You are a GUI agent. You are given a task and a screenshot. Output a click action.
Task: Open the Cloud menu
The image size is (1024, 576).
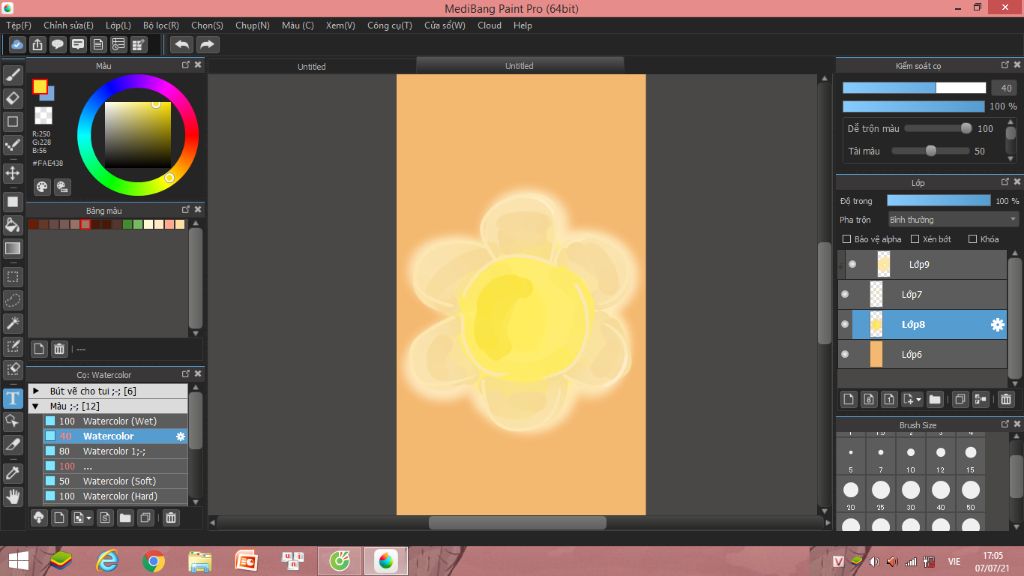tap(489, 25)
